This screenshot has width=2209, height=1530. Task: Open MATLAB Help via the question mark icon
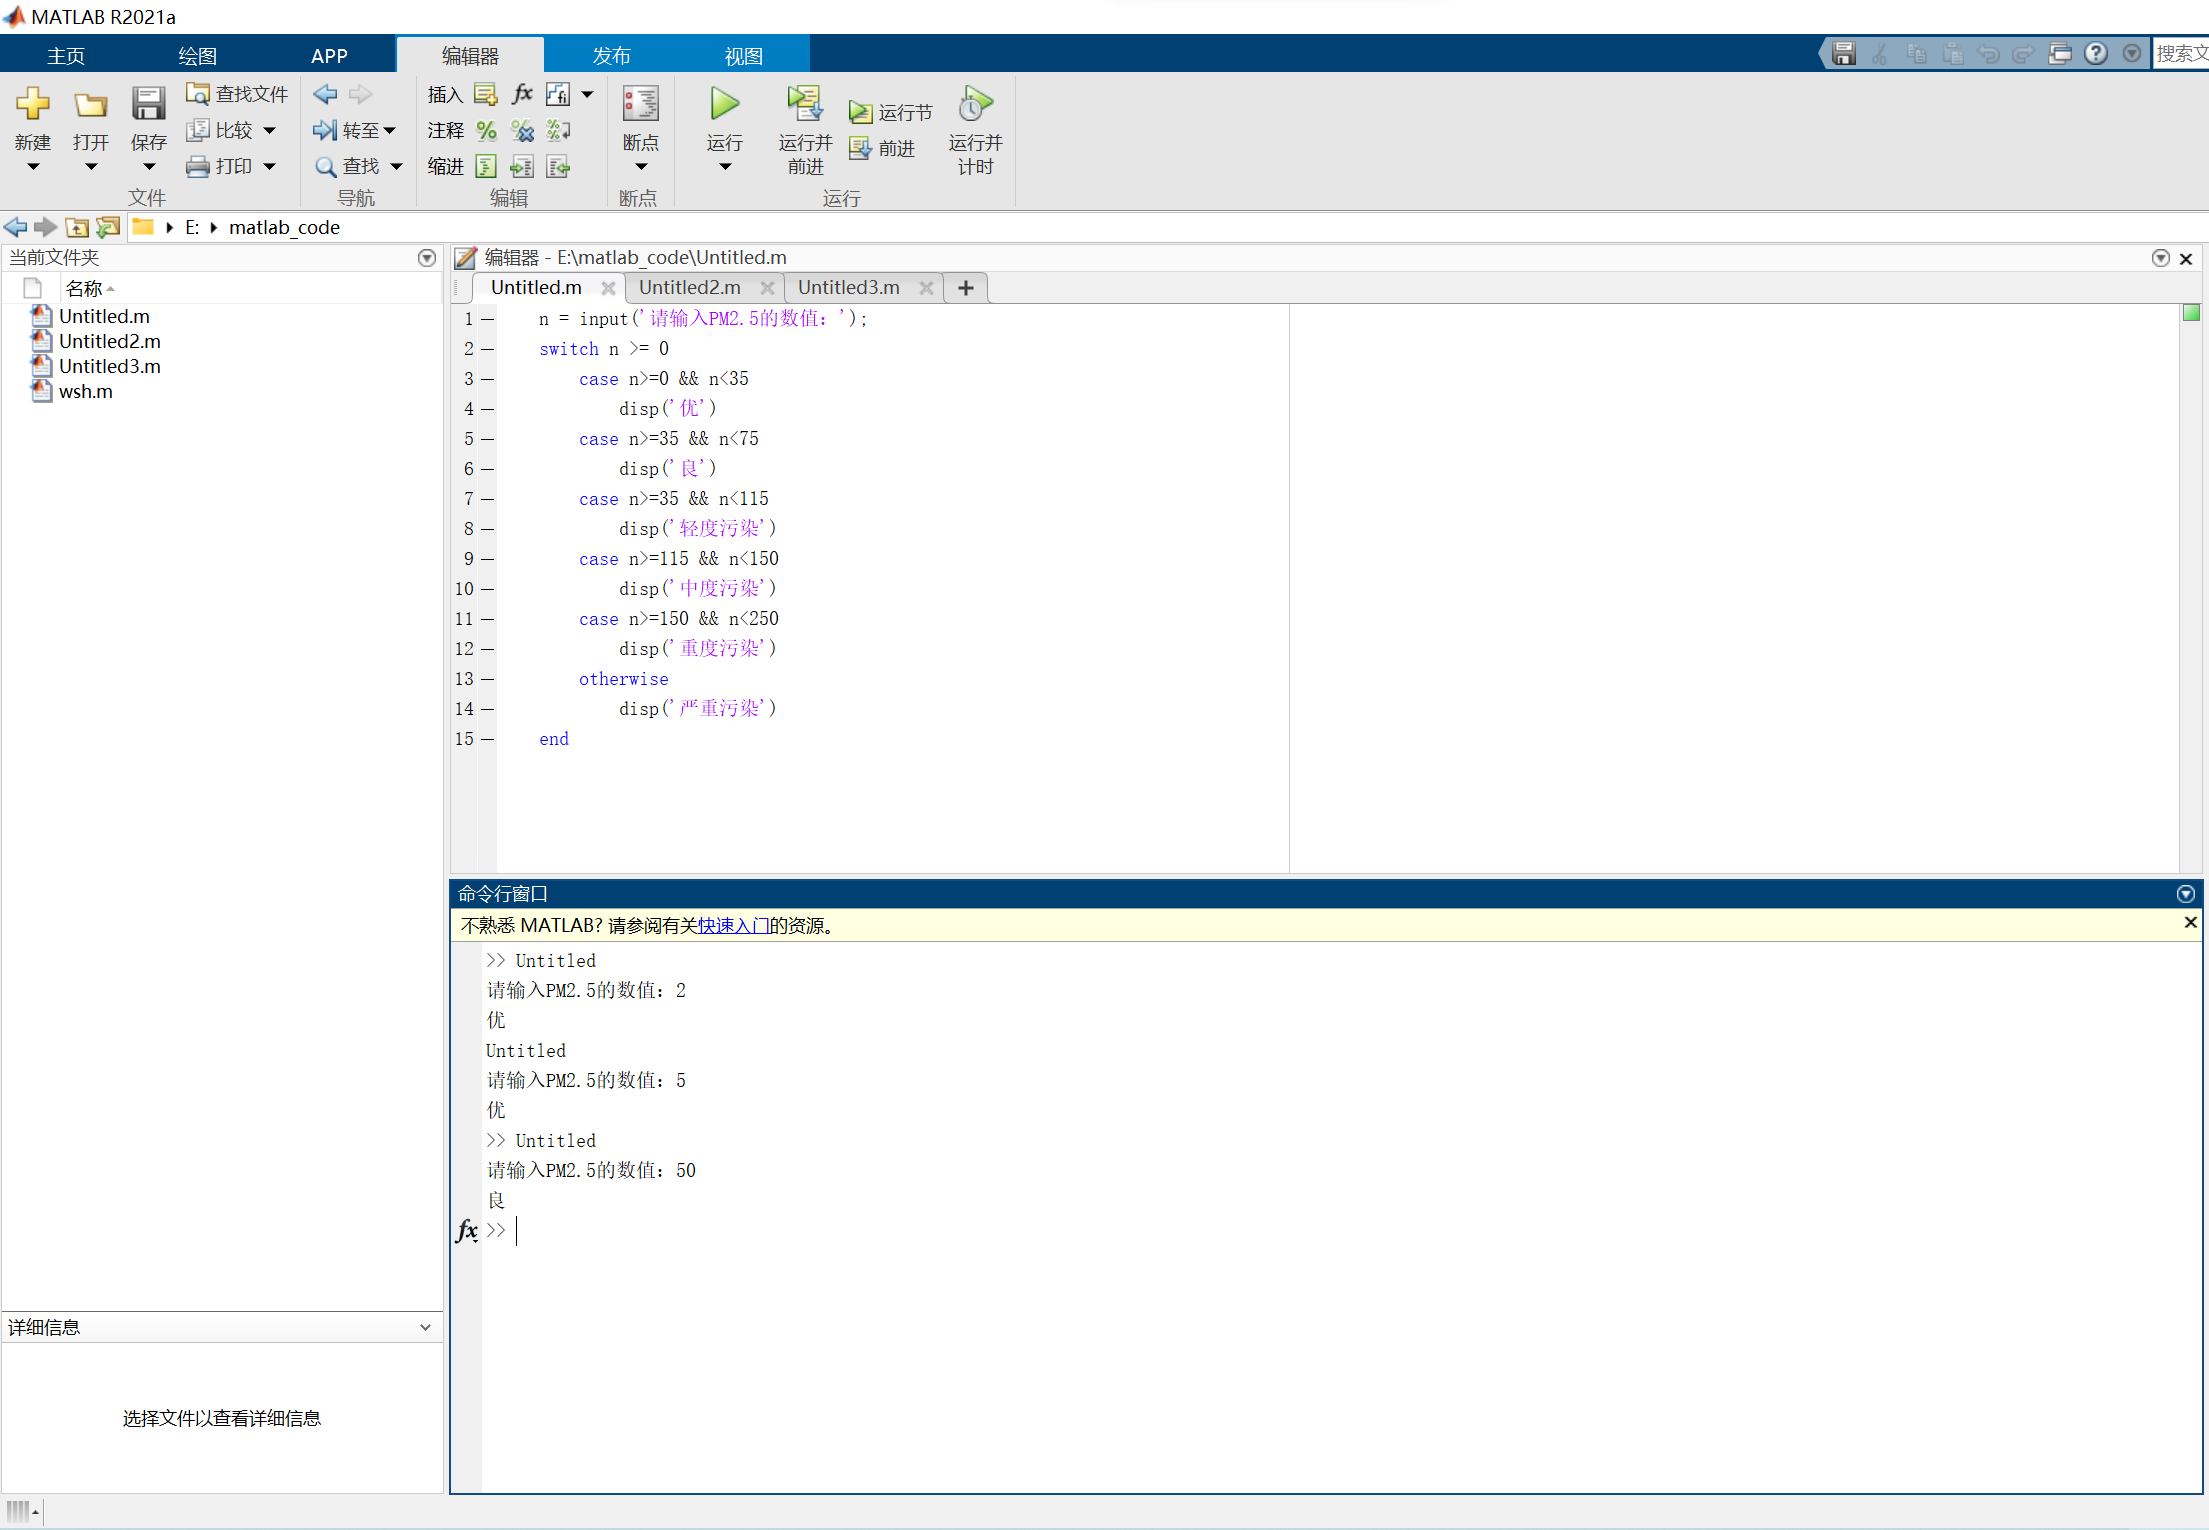click(2096, 53)
